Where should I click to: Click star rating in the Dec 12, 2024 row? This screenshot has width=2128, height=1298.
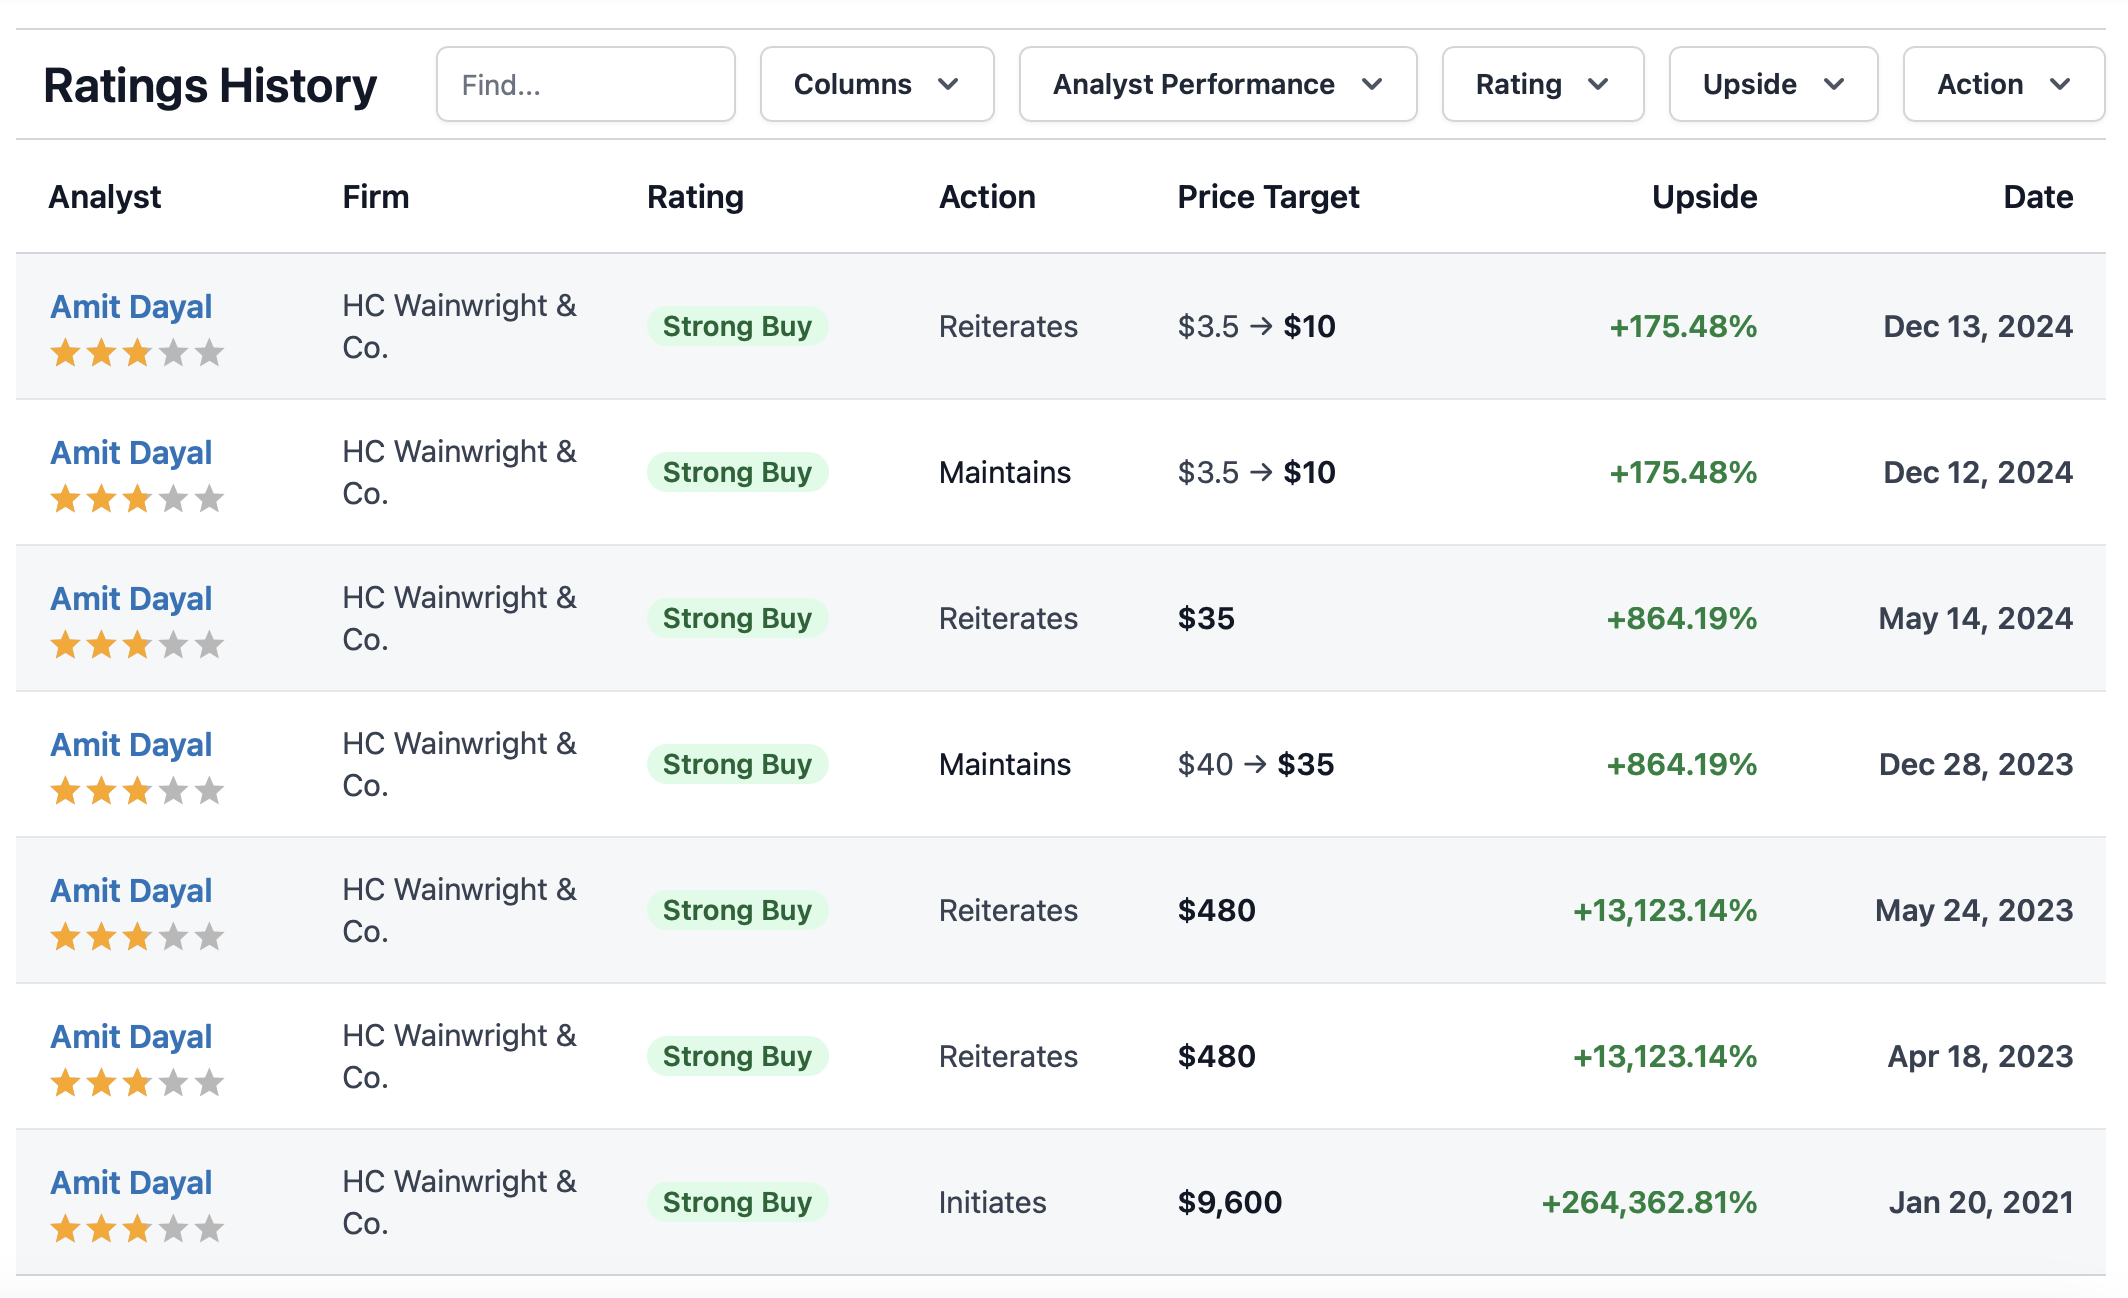(137, 499)
